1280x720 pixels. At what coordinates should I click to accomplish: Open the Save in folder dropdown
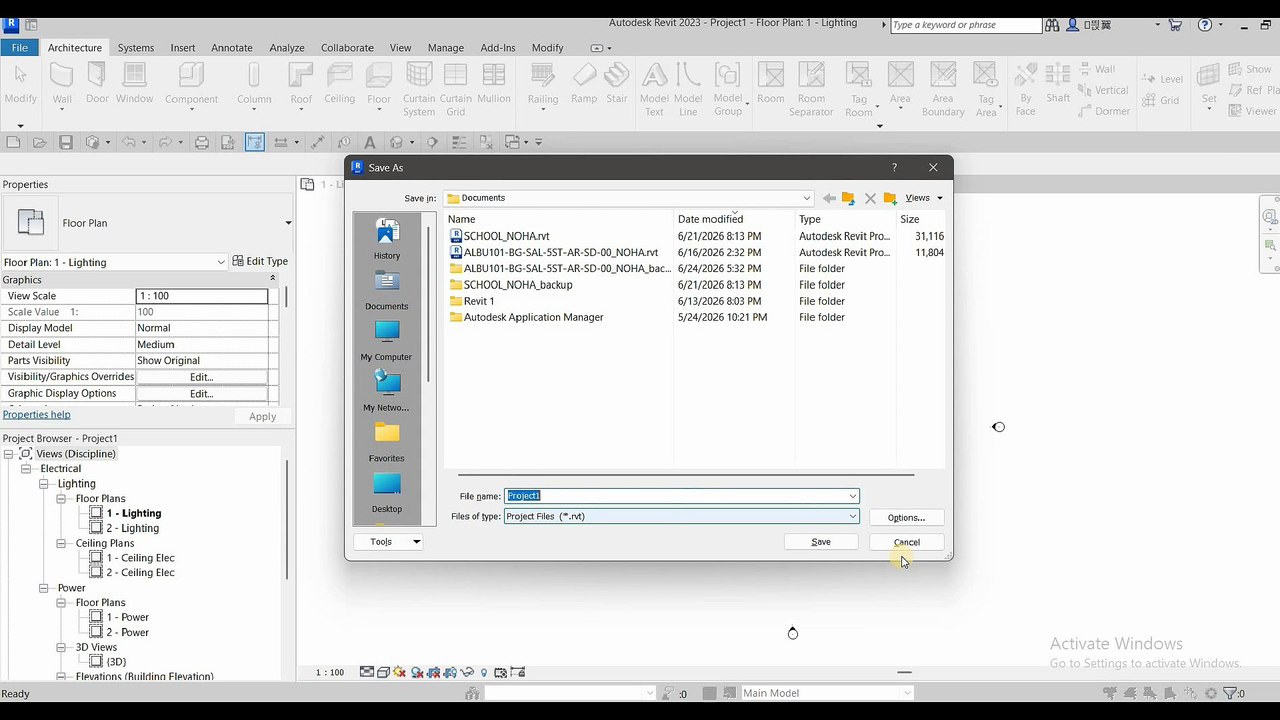pyautogui.click(x=807, y=198)
